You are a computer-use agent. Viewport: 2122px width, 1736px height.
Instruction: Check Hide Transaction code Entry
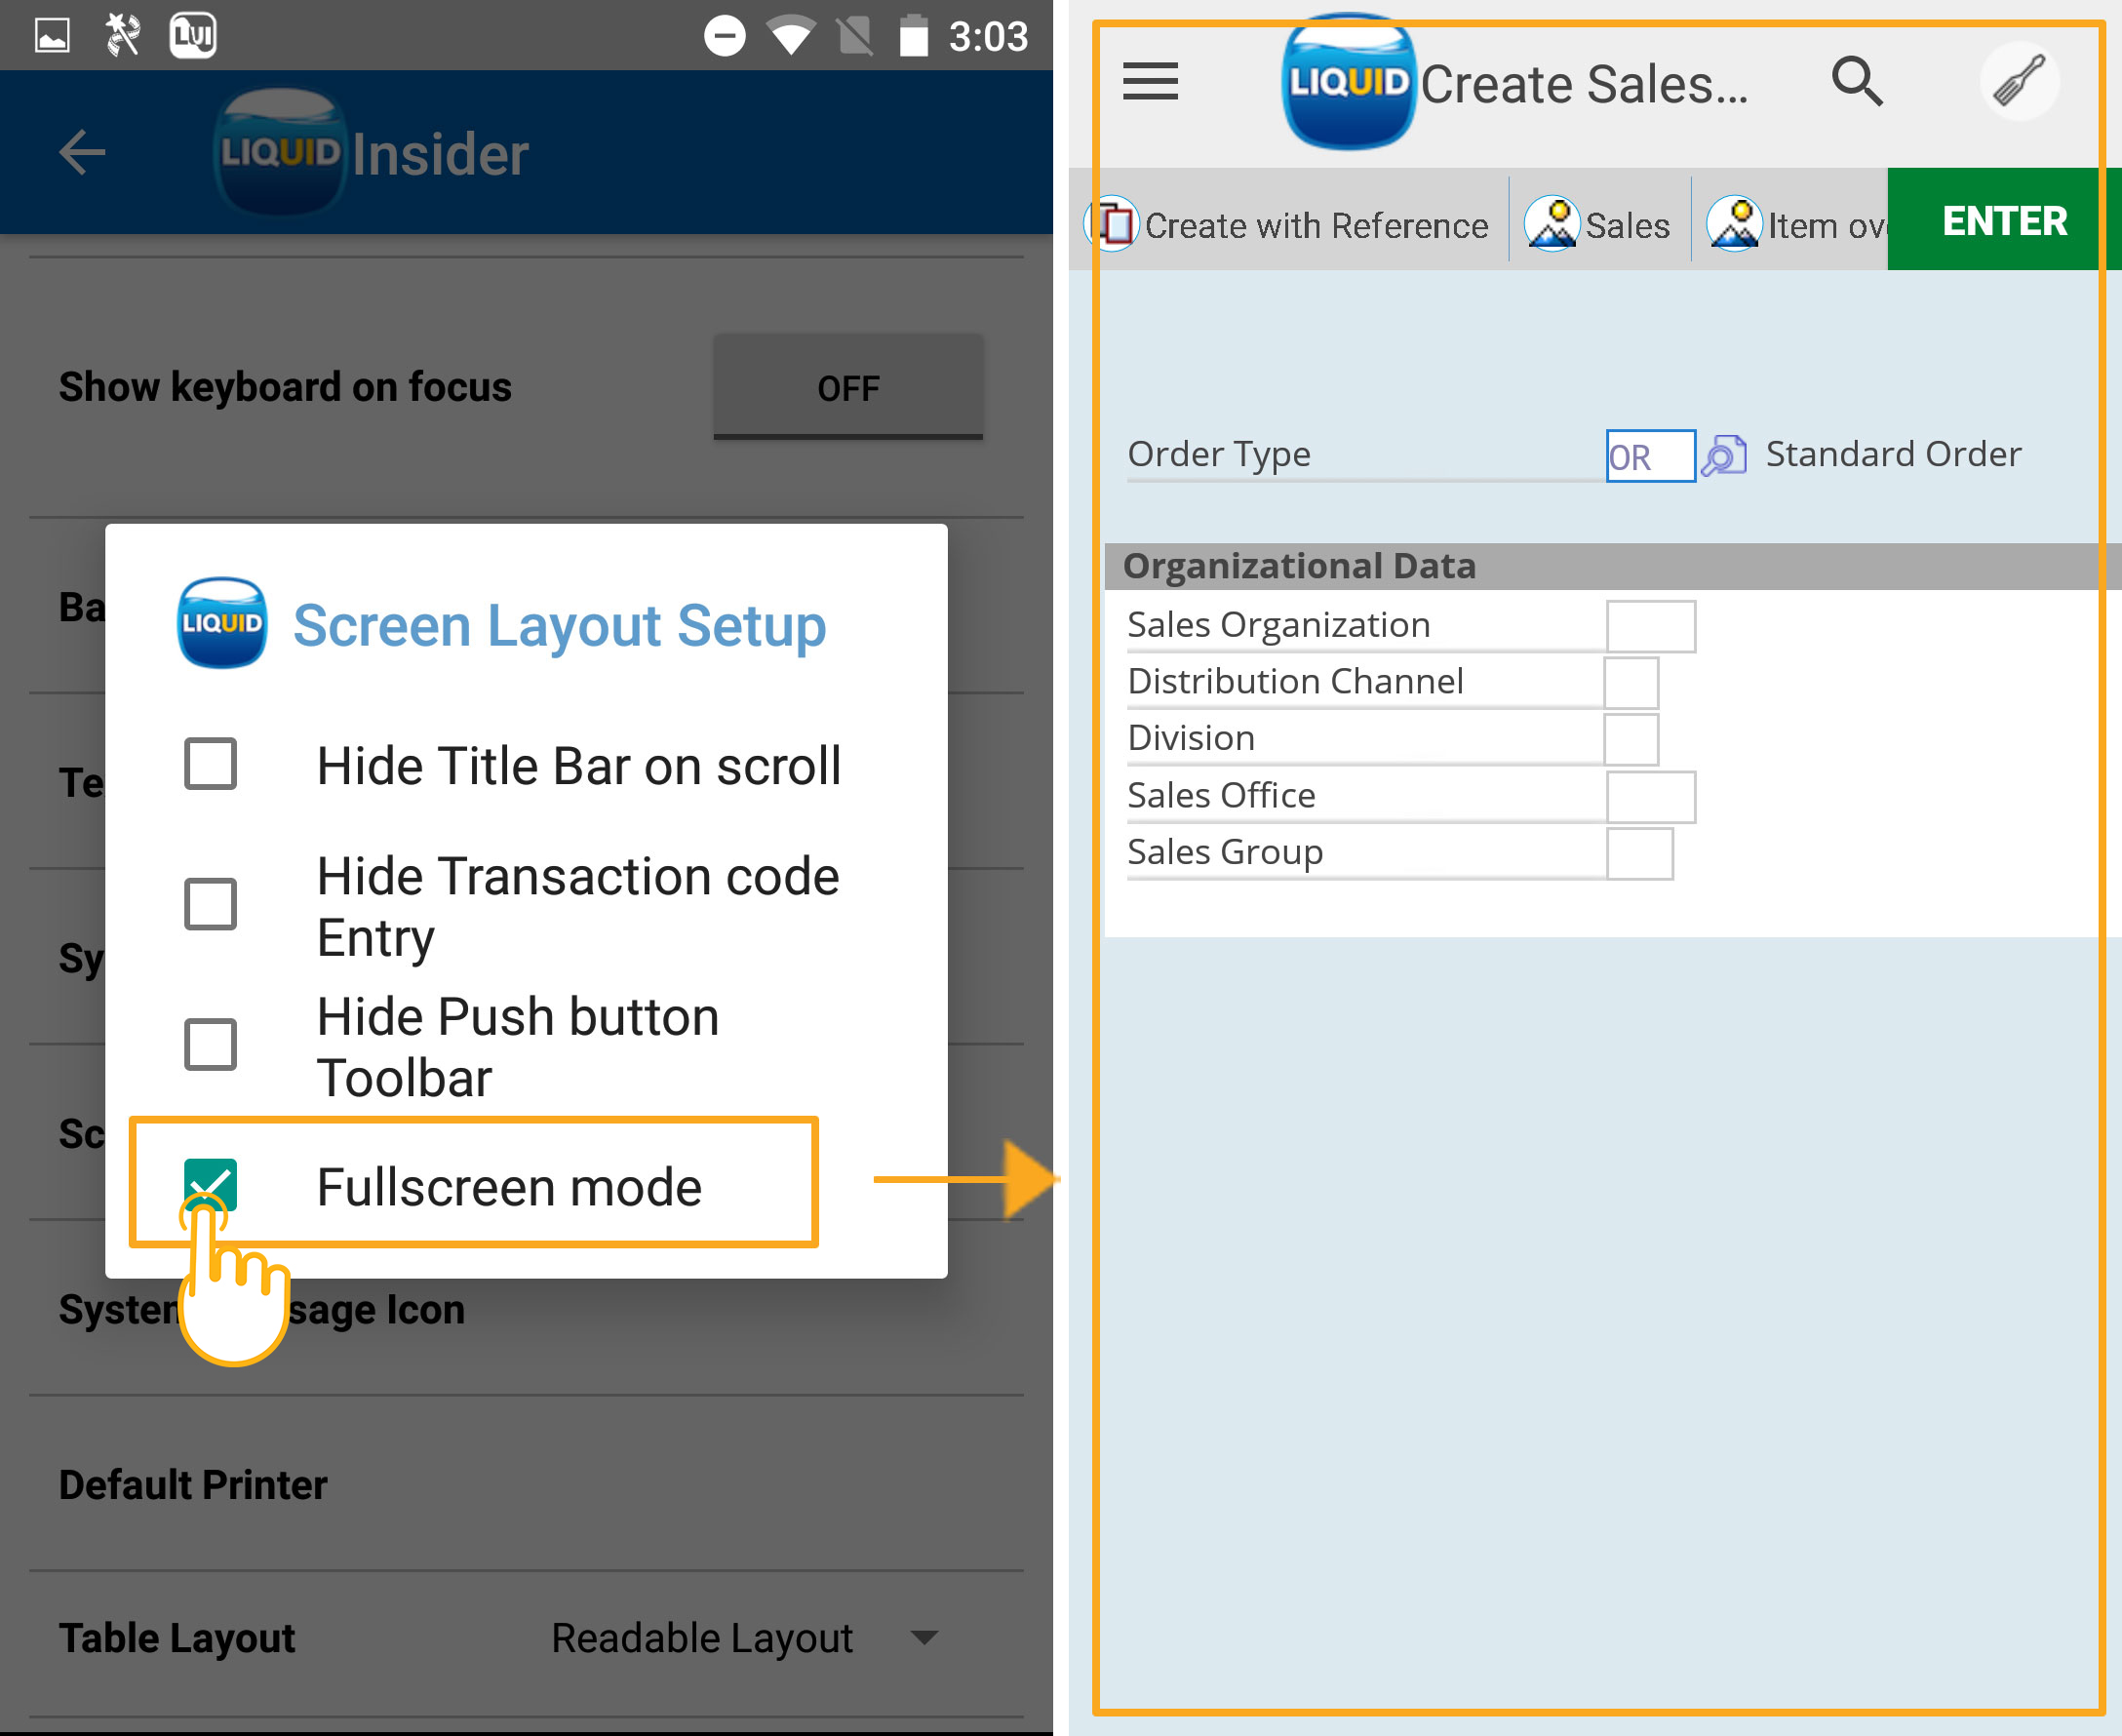tap(210, 905)
